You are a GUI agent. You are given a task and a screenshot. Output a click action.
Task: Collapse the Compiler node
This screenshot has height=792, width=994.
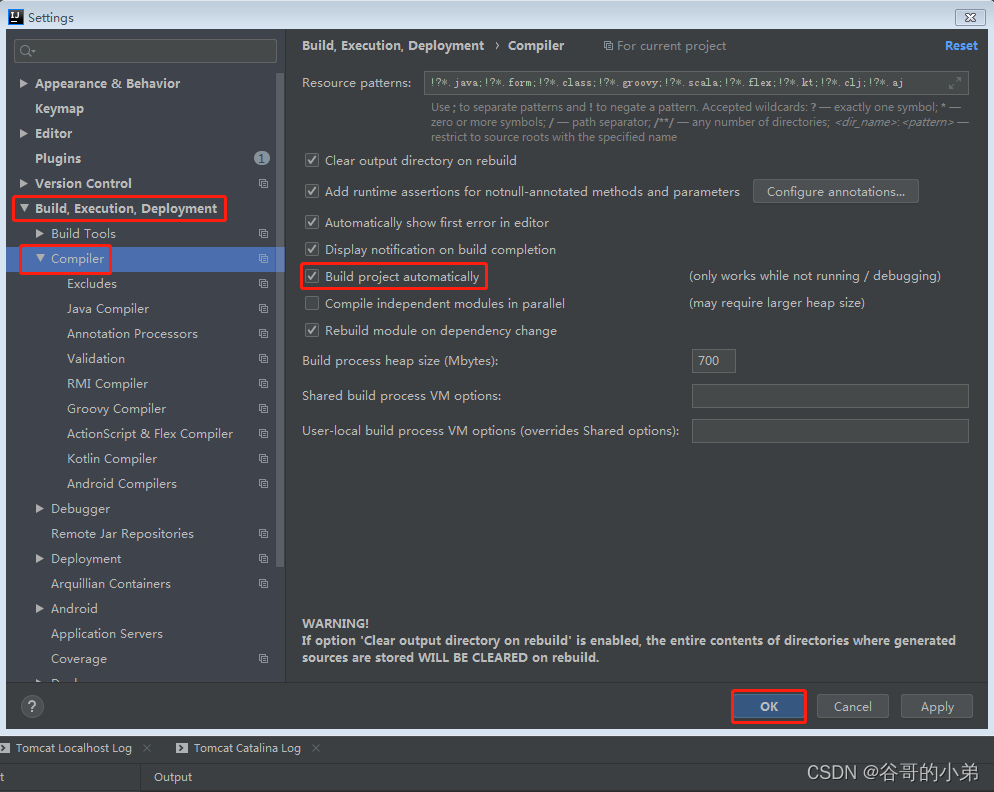pos(40,258)
